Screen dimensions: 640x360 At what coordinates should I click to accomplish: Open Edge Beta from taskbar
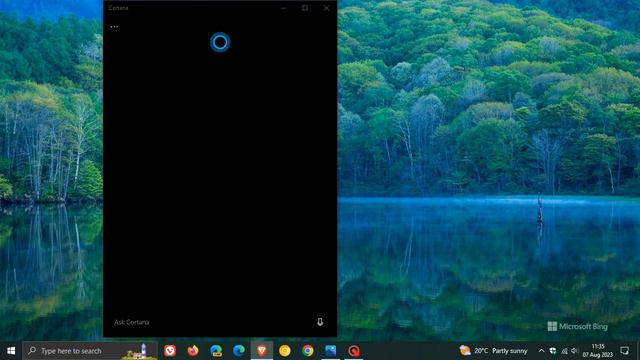pos(216,351)
